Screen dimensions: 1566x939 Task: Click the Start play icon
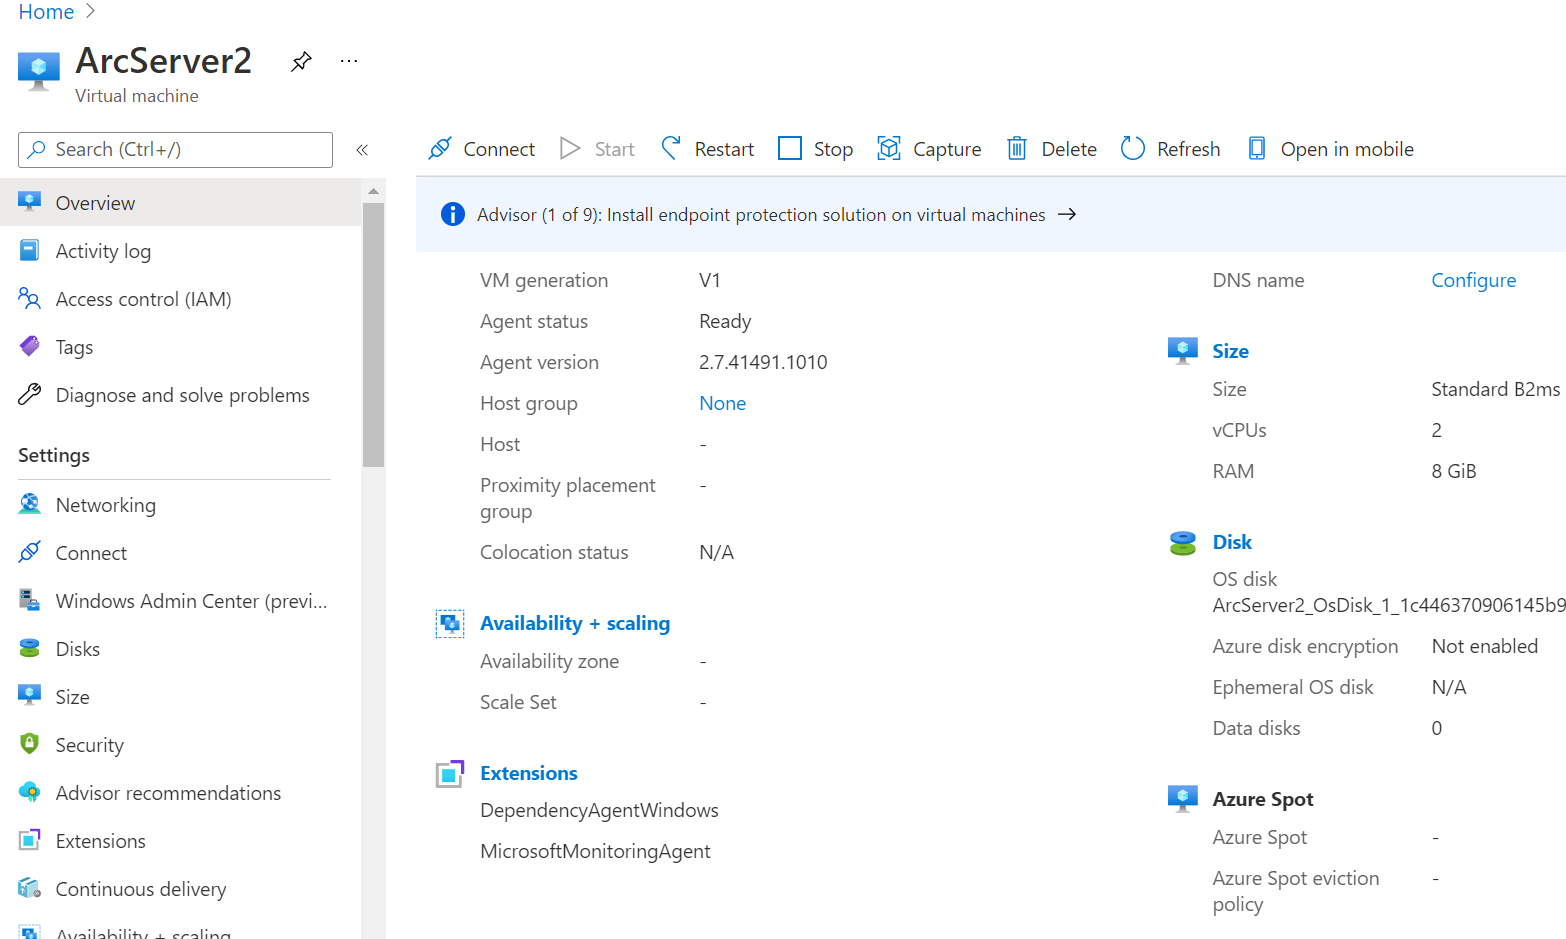(570, 149)
